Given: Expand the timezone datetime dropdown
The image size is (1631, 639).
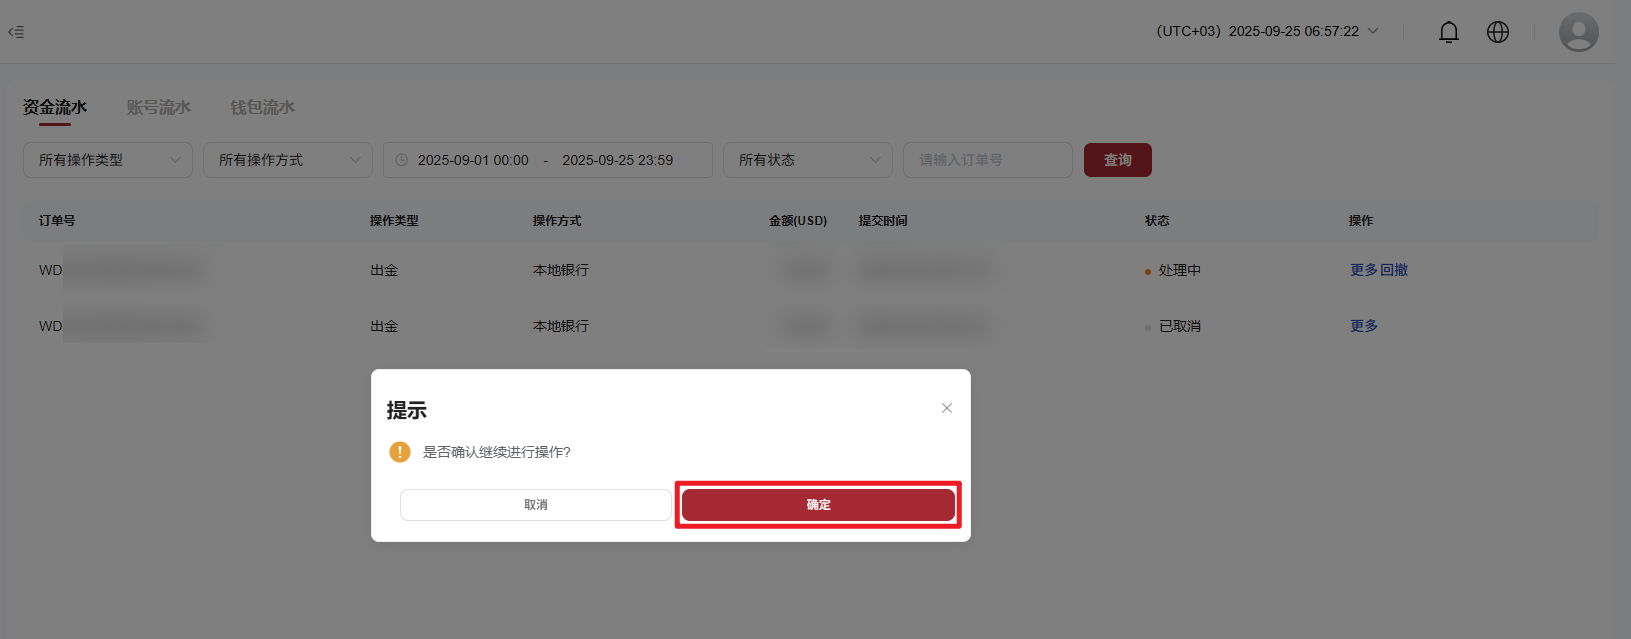Looking at the screenshot, I should pos(1267,31).
